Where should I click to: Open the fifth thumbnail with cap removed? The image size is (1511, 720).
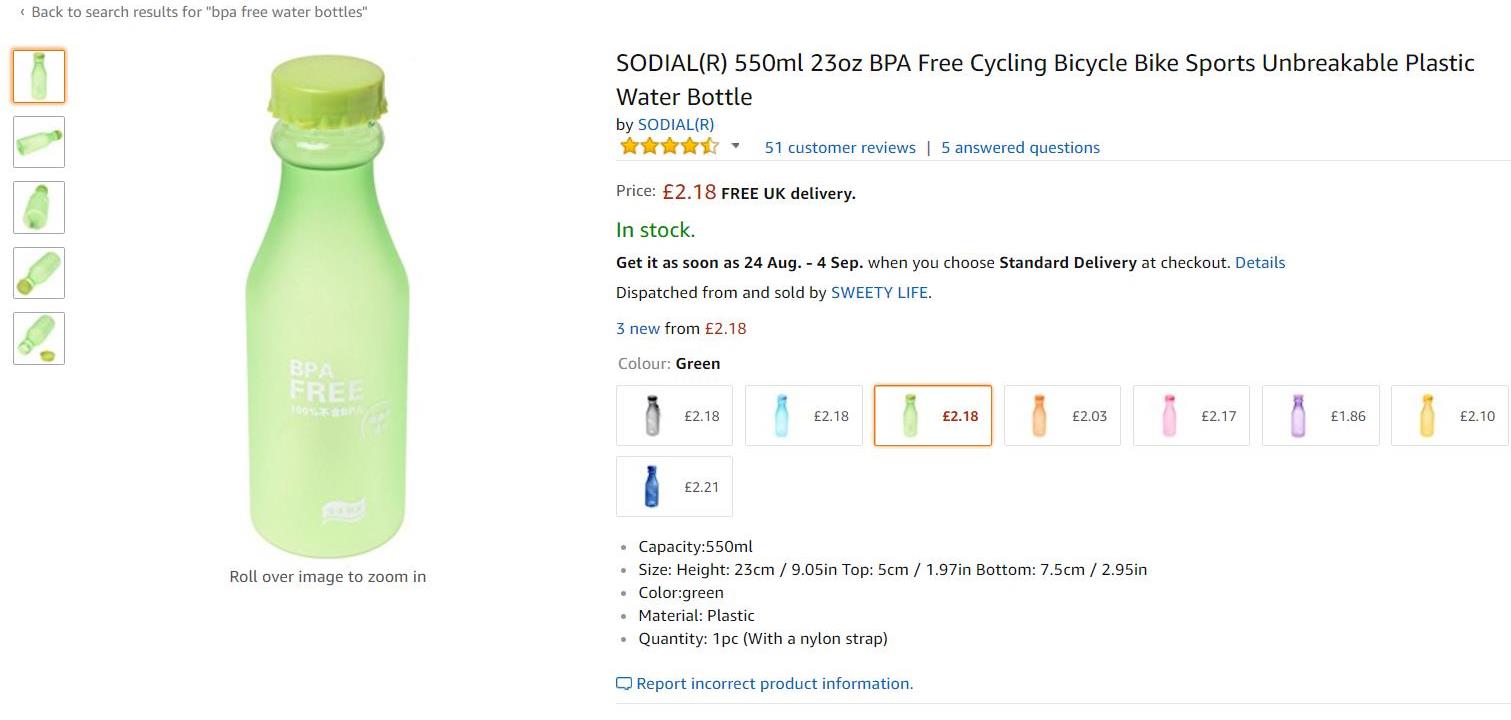tap(39, 338)
